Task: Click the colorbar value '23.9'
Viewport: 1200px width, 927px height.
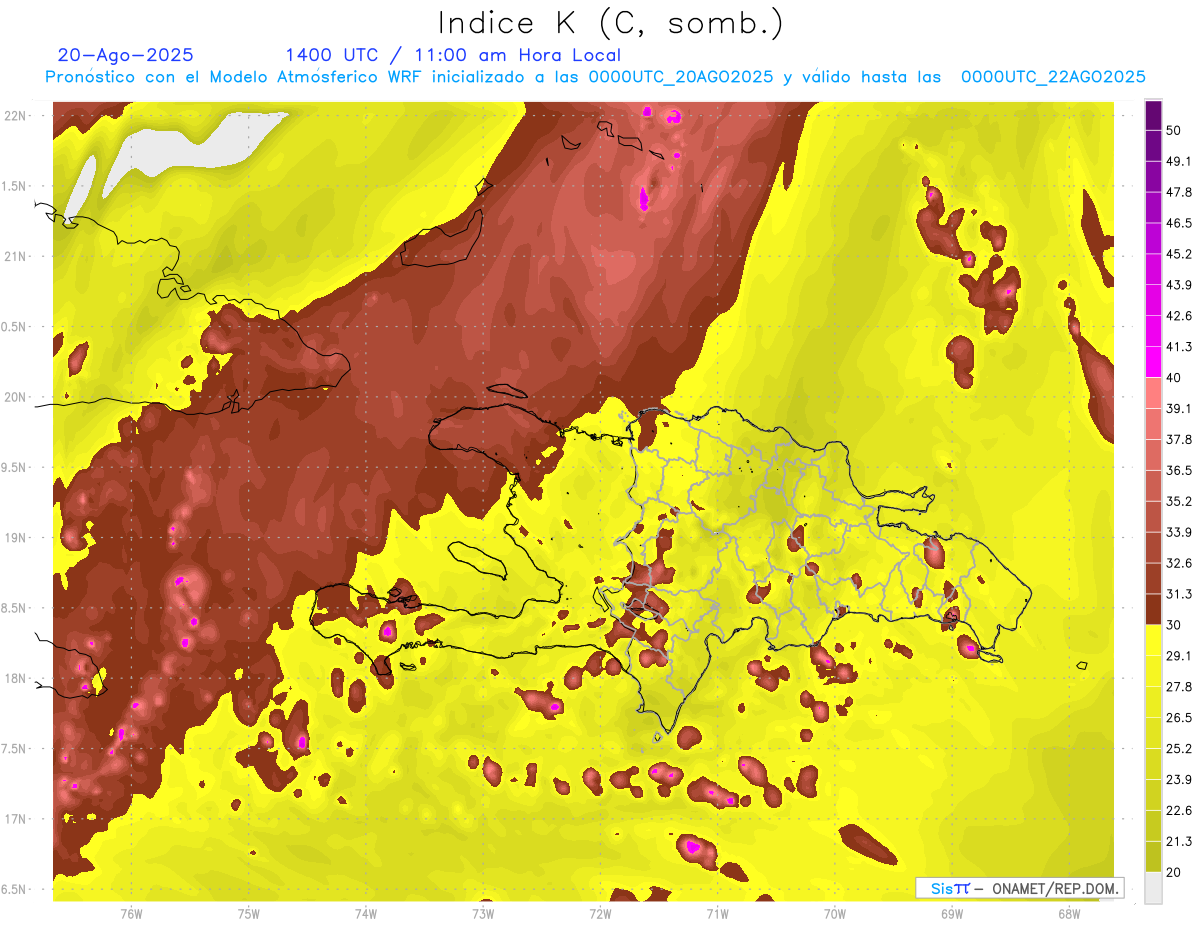Action: [x=1178, y=780]
